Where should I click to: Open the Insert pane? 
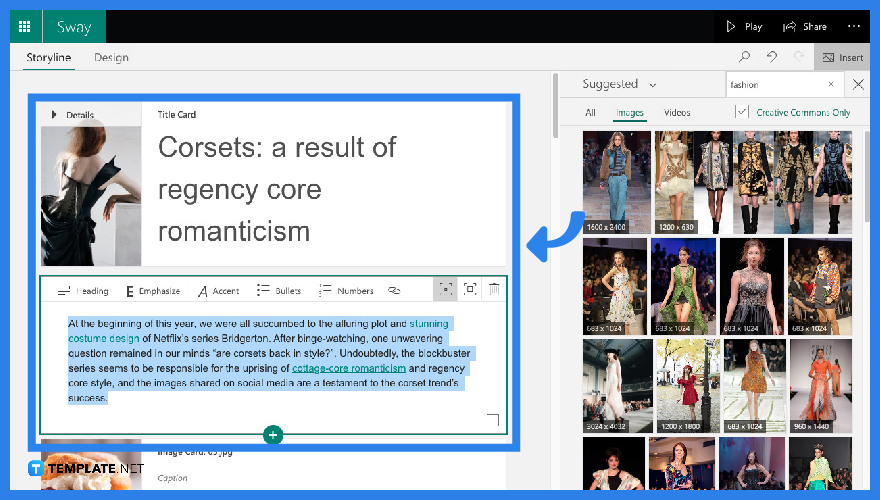pos(842,57)
